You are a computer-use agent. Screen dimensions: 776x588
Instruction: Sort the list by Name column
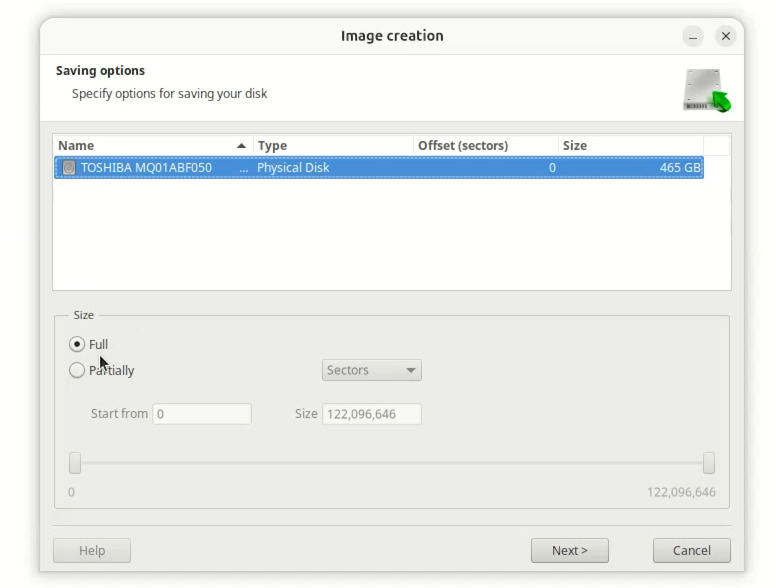153,146
